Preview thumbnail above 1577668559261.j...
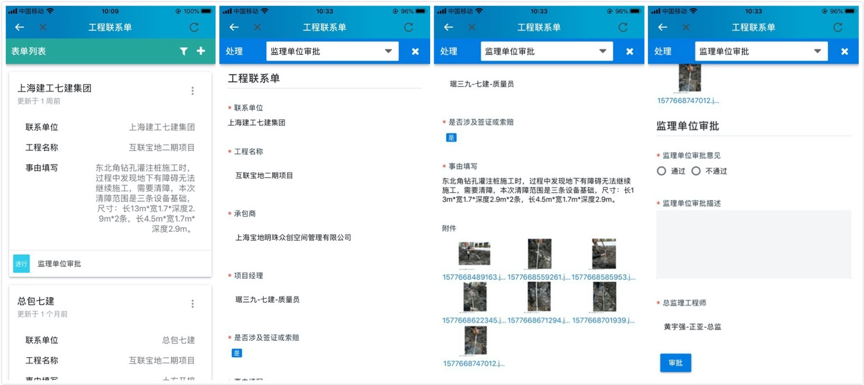864x385 pixels. pos(539,254)
